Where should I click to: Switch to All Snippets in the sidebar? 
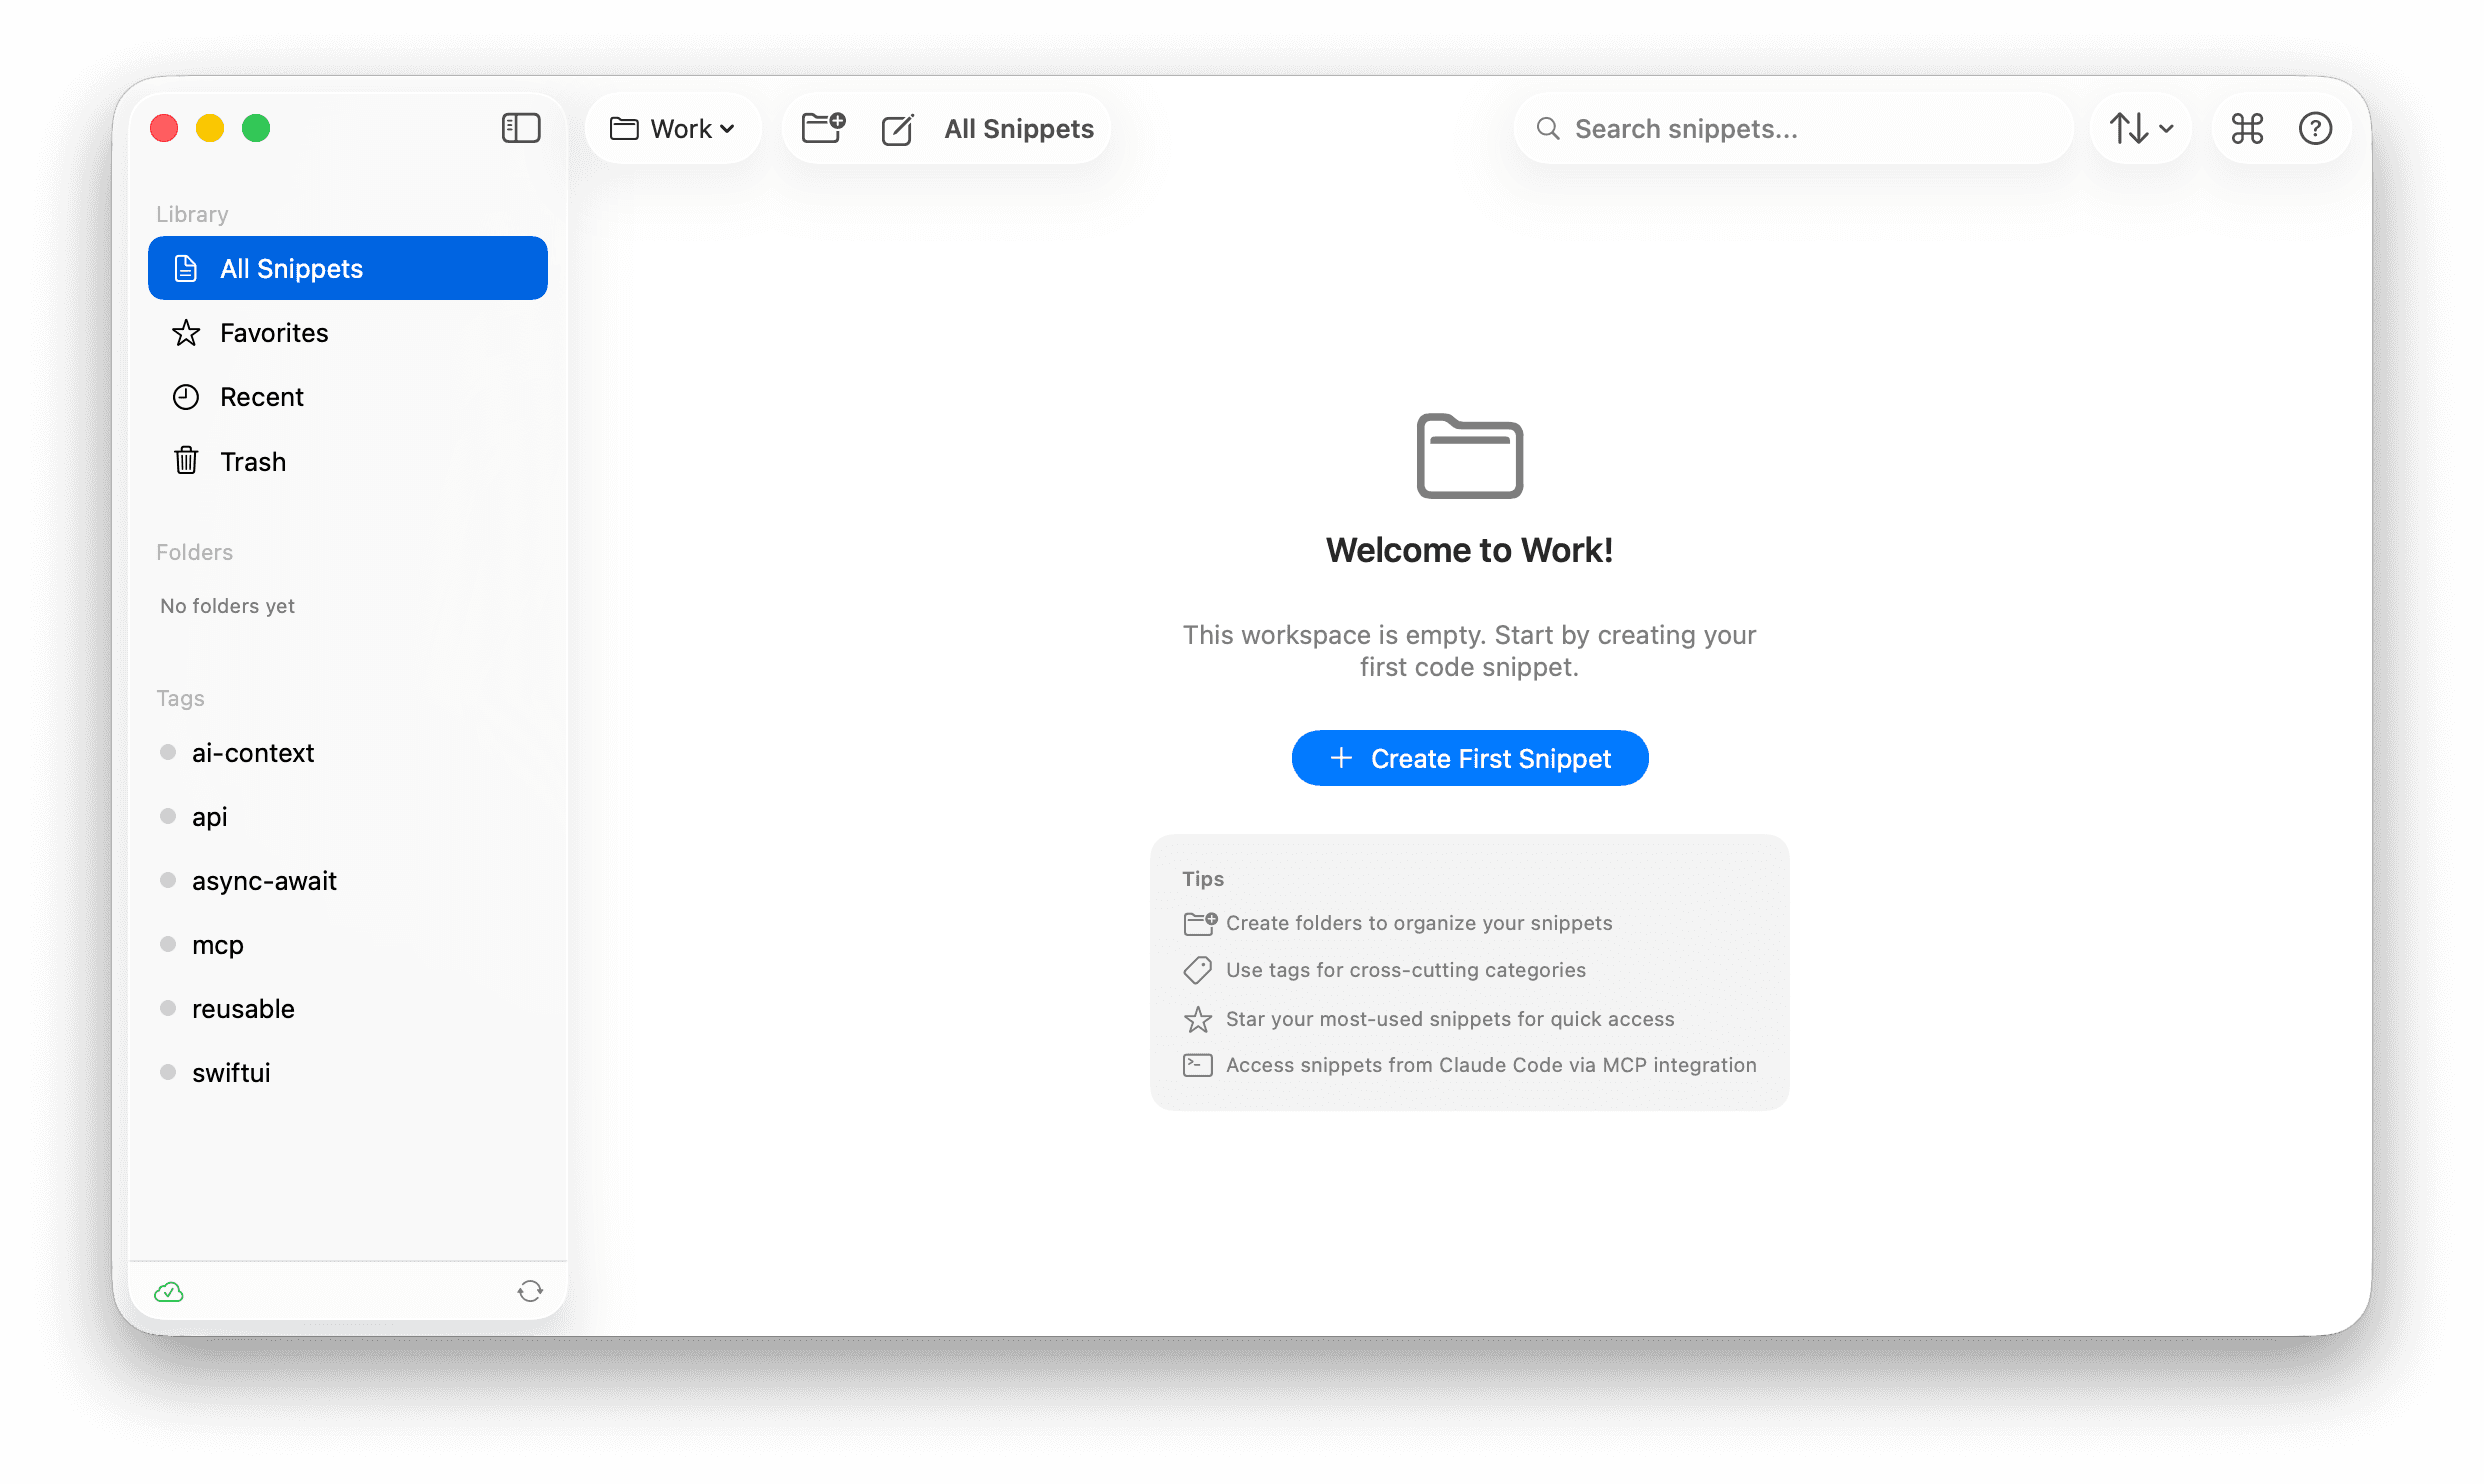click(x=291, y=268)
